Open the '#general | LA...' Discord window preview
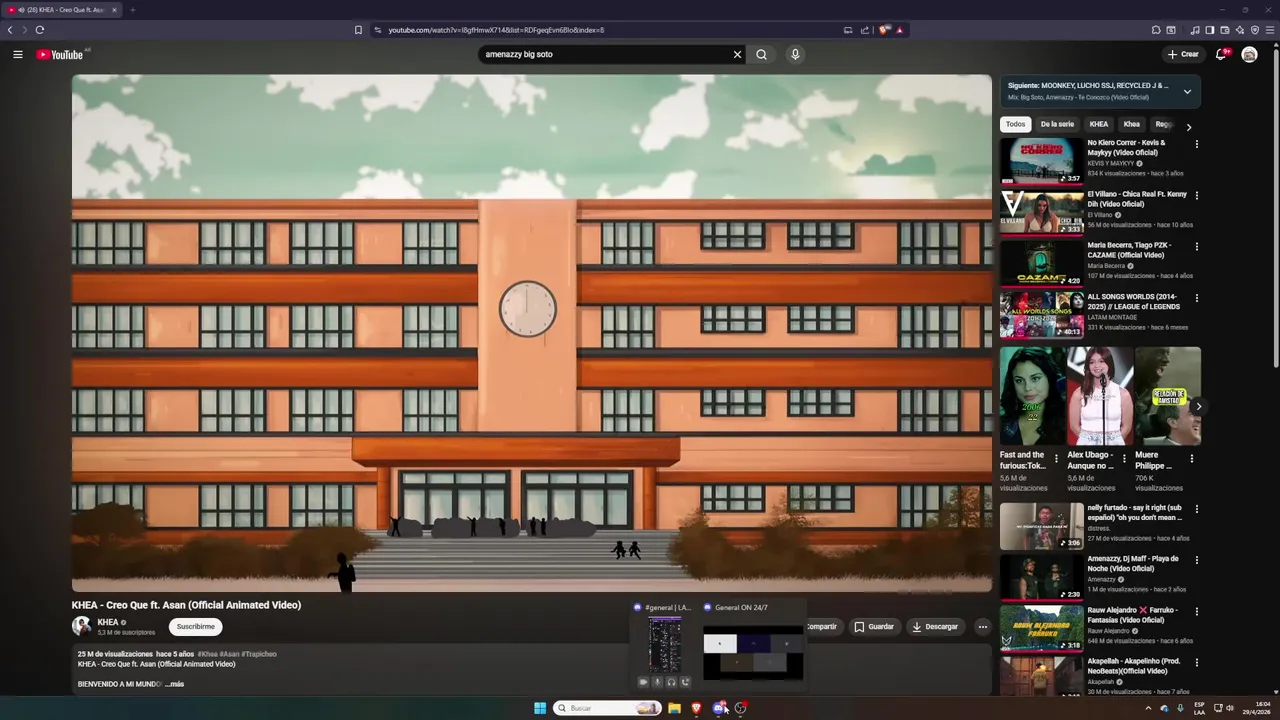1280x720 pixels. click(x=664, y=642)
